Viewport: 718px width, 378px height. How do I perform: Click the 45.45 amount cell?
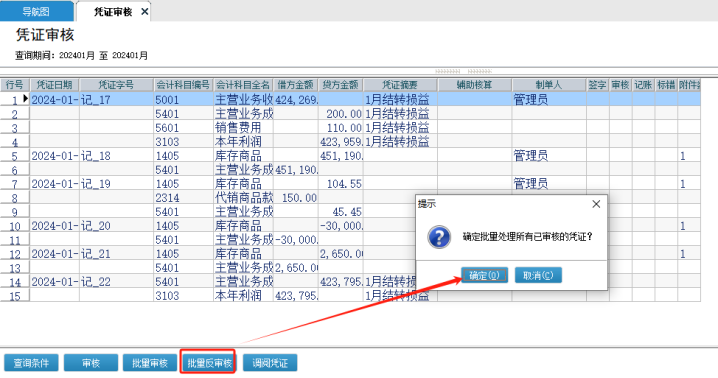pyautogui.click(x=340, y=212)
